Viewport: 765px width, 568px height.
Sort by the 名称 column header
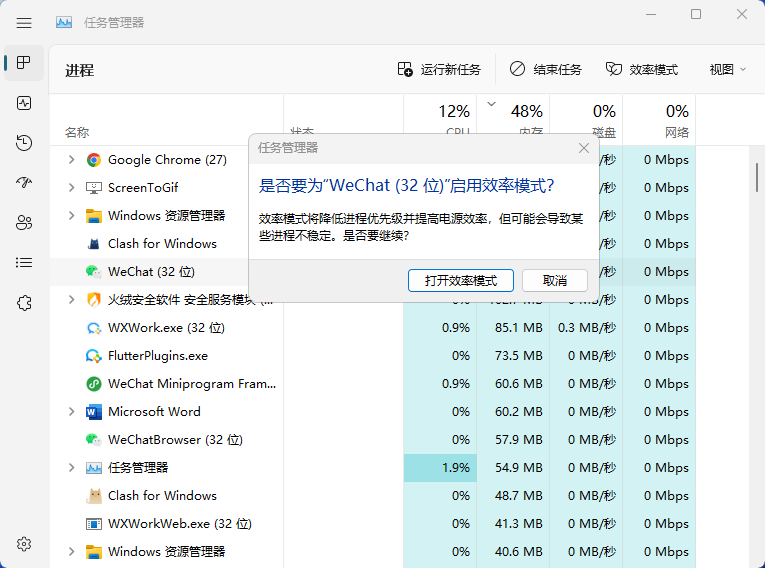tap(166, 120)
